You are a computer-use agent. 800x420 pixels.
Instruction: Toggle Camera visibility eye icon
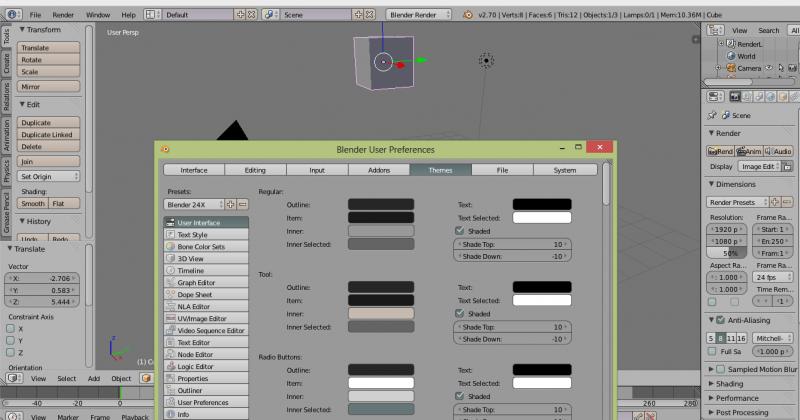[x=769, y=67]
